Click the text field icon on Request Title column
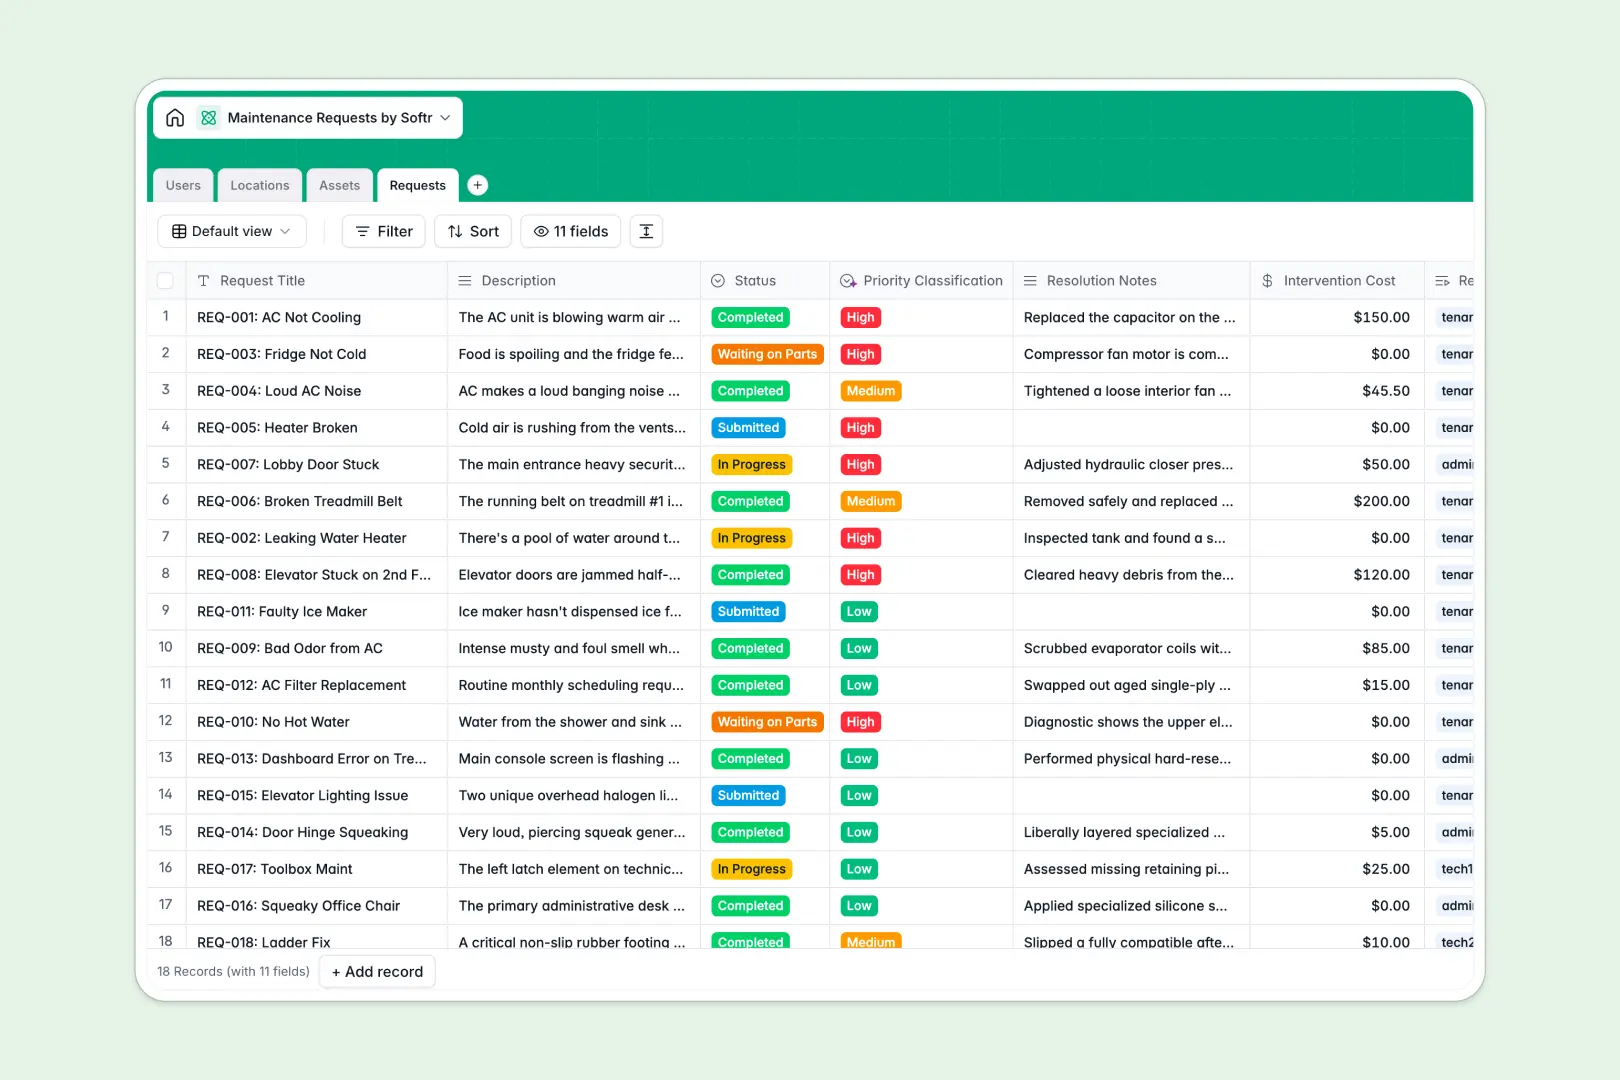The image size is (1620, 1080). point(205,280)
